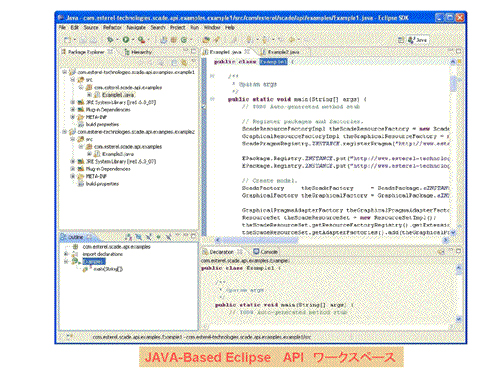Click Declaration view scroll down arrow

click(x=459, y=319)
